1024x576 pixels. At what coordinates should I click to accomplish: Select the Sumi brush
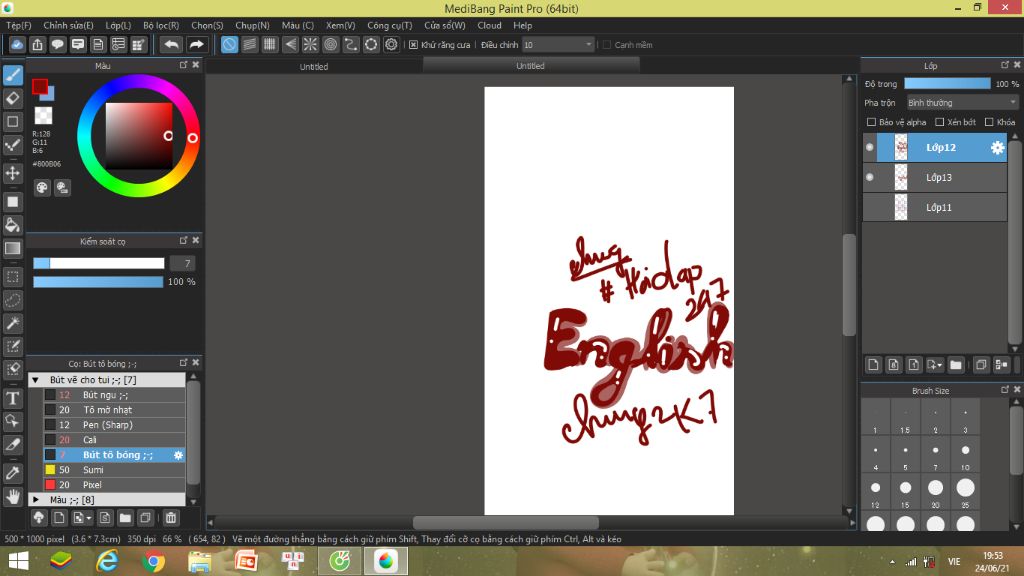tap(114, 470)
